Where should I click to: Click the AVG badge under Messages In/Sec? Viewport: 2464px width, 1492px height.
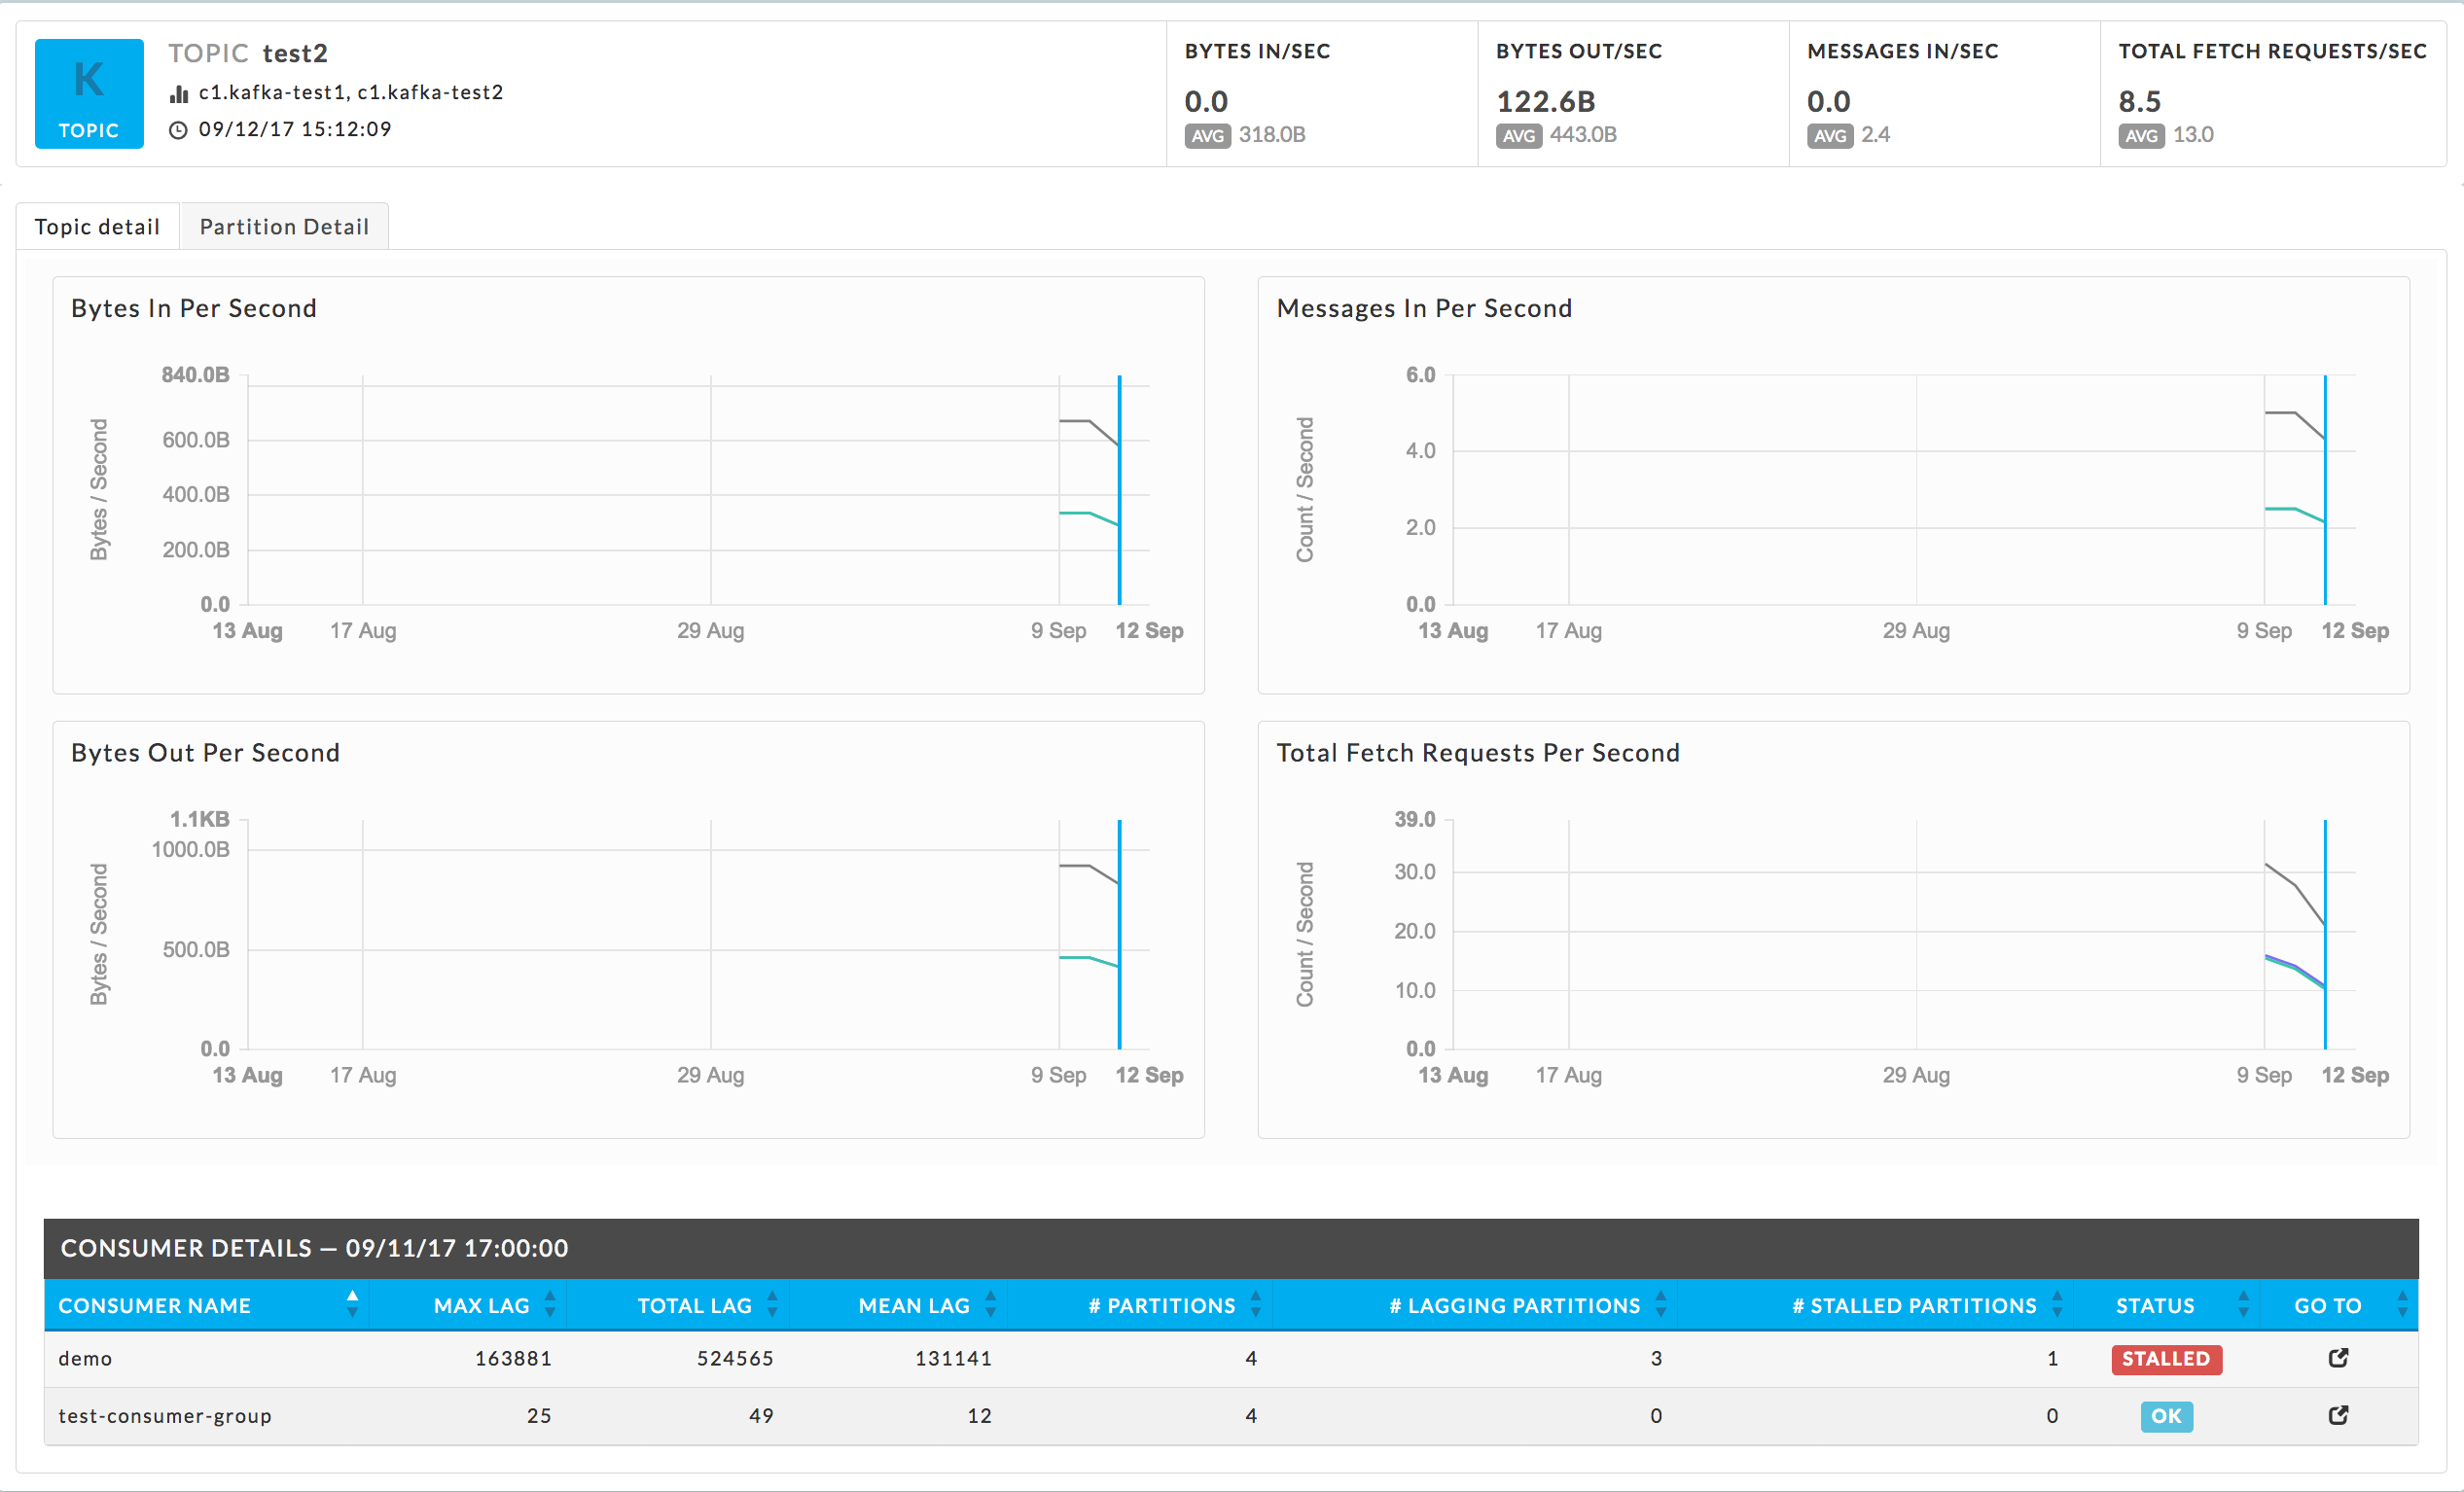[x=1829, y=136]
